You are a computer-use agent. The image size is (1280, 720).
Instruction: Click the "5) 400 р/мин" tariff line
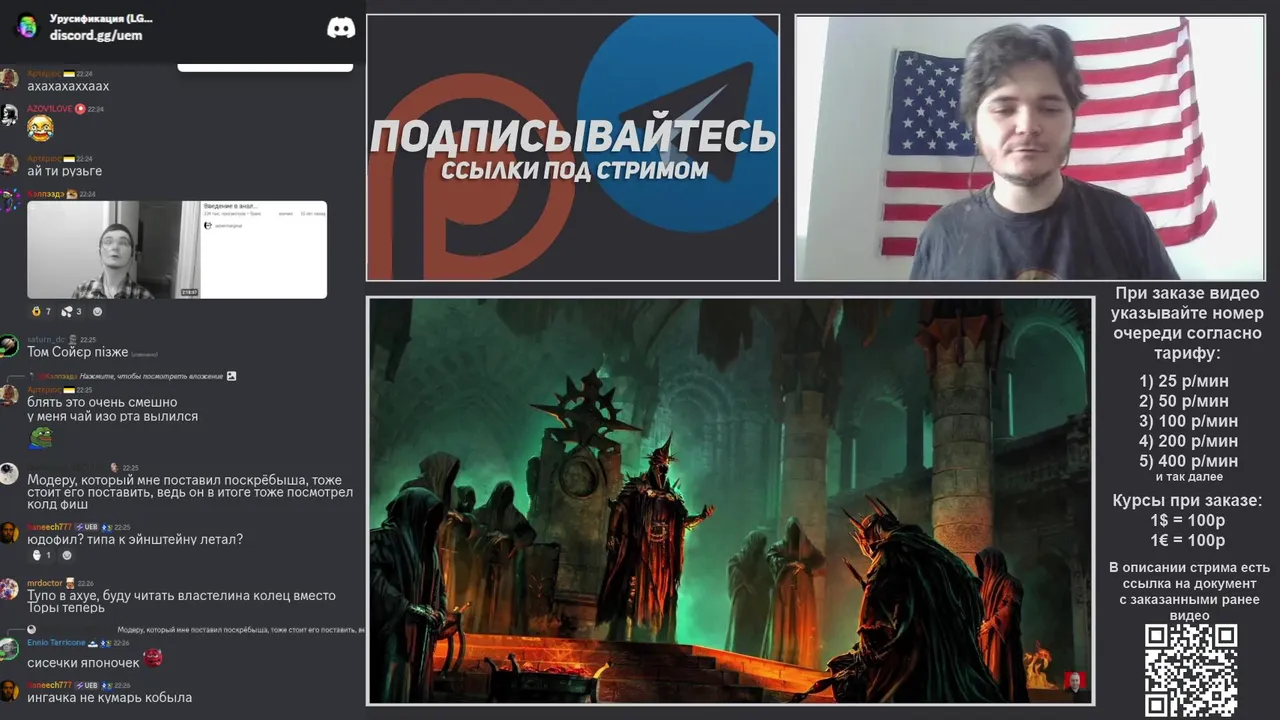tap(1188, 461)
